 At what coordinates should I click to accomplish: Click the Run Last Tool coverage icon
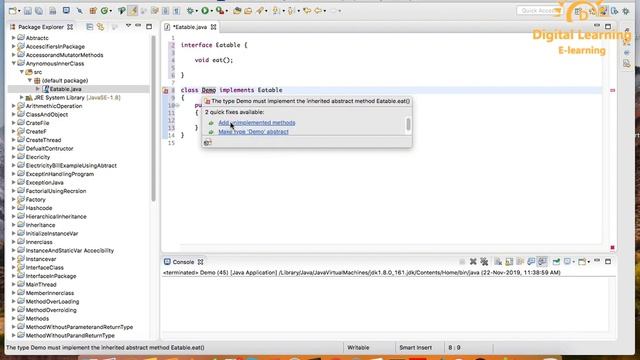pyautogui.click(x=220, y=11)
